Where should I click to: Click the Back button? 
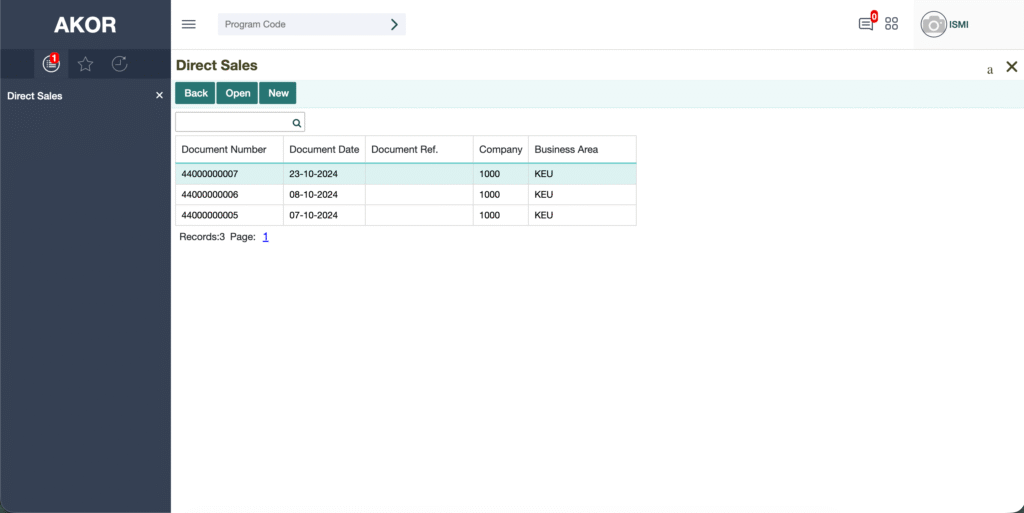(x=196, y=93)
